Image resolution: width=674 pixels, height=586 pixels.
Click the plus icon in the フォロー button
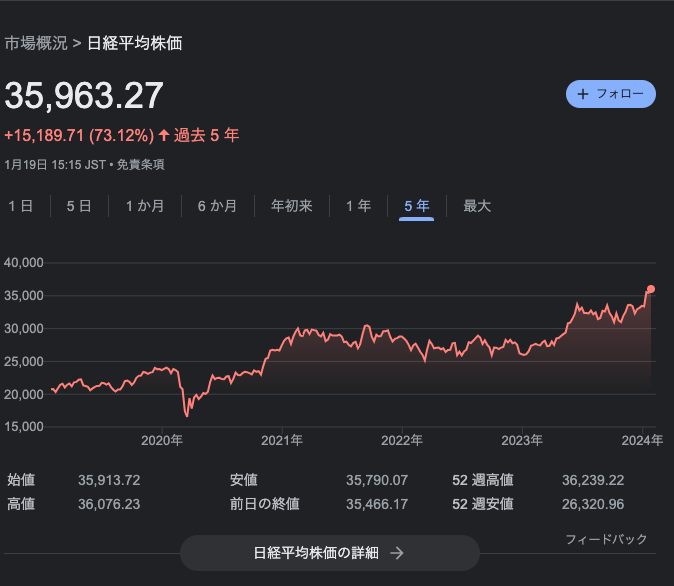point(582,94)
